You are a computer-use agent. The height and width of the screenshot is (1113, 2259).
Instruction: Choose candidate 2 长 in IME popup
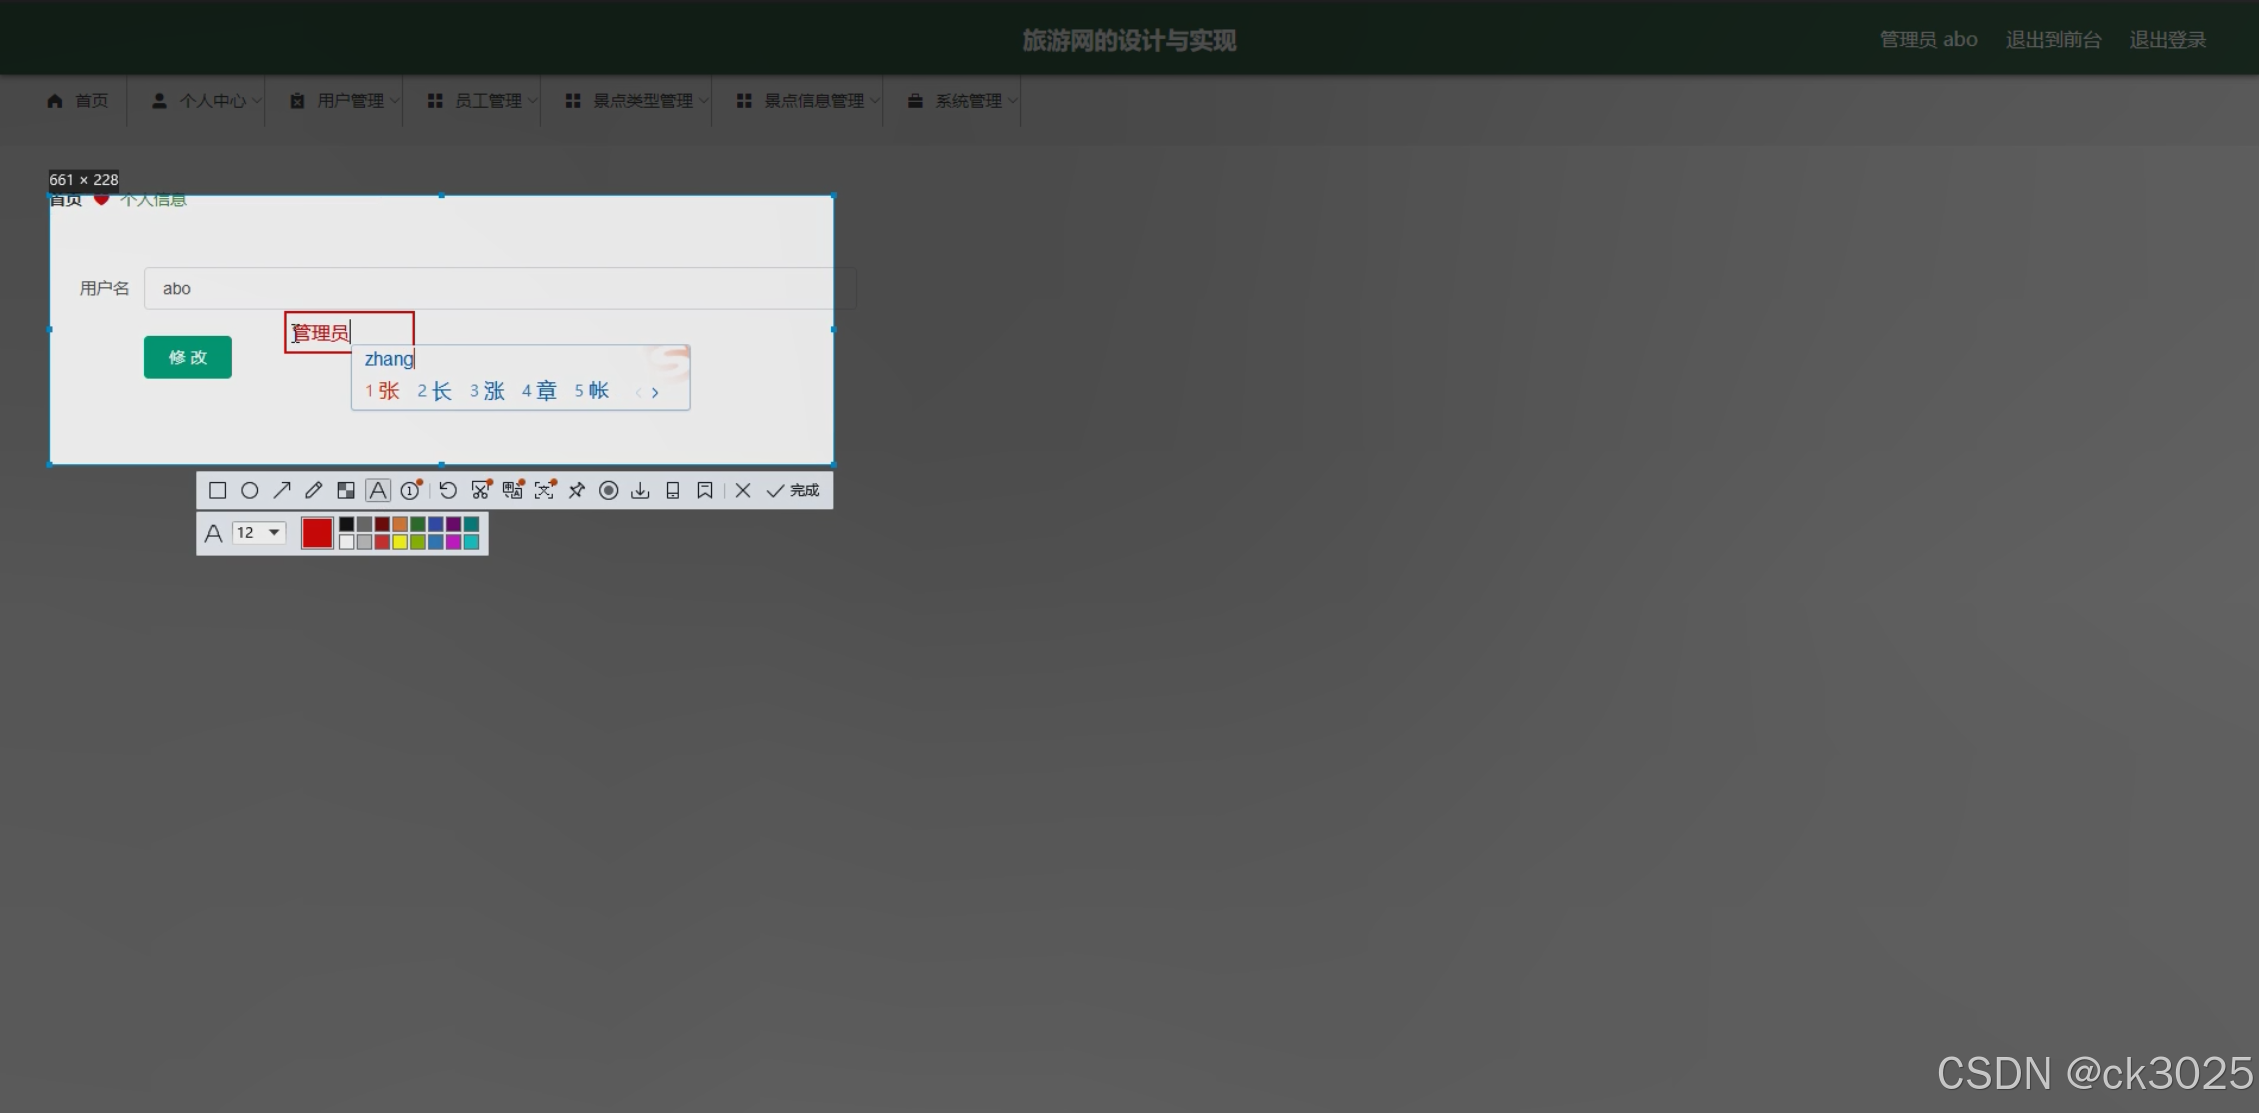(x=435, y=391)
